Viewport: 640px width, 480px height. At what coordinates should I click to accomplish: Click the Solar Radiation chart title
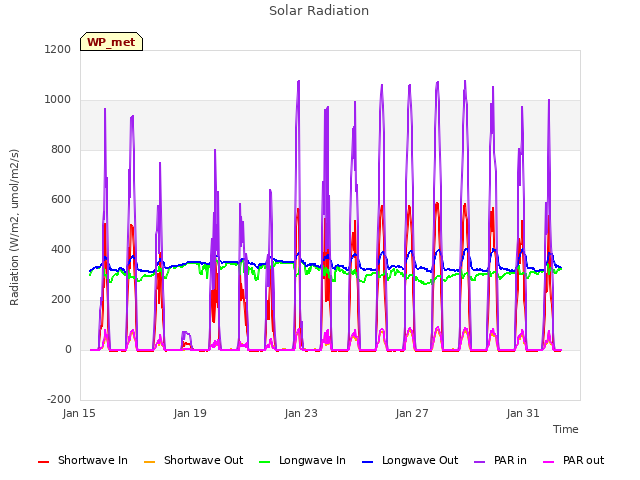pos(319,11)
